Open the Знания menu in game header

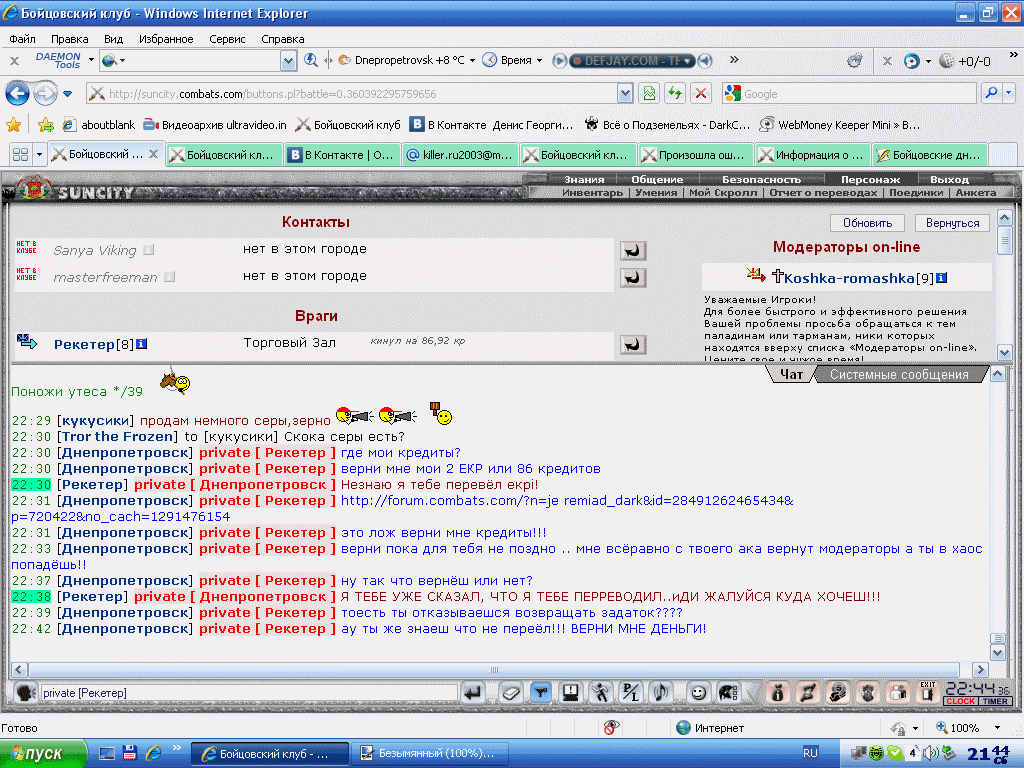coord(584,180)
